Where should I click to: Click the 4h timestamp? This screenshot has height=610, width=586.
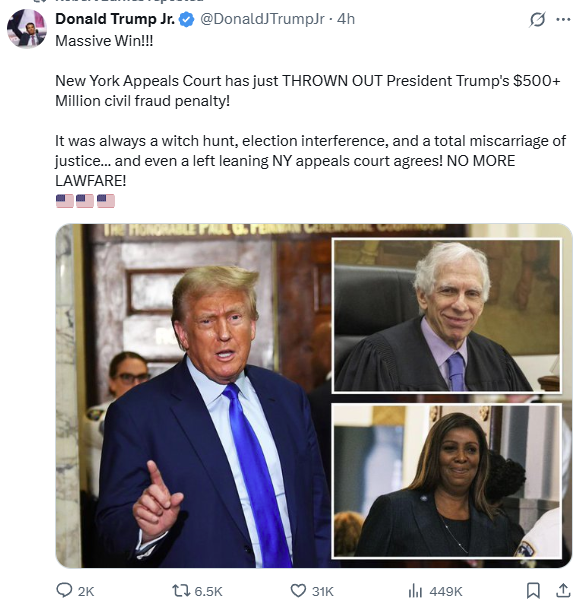tap(346, 19)
